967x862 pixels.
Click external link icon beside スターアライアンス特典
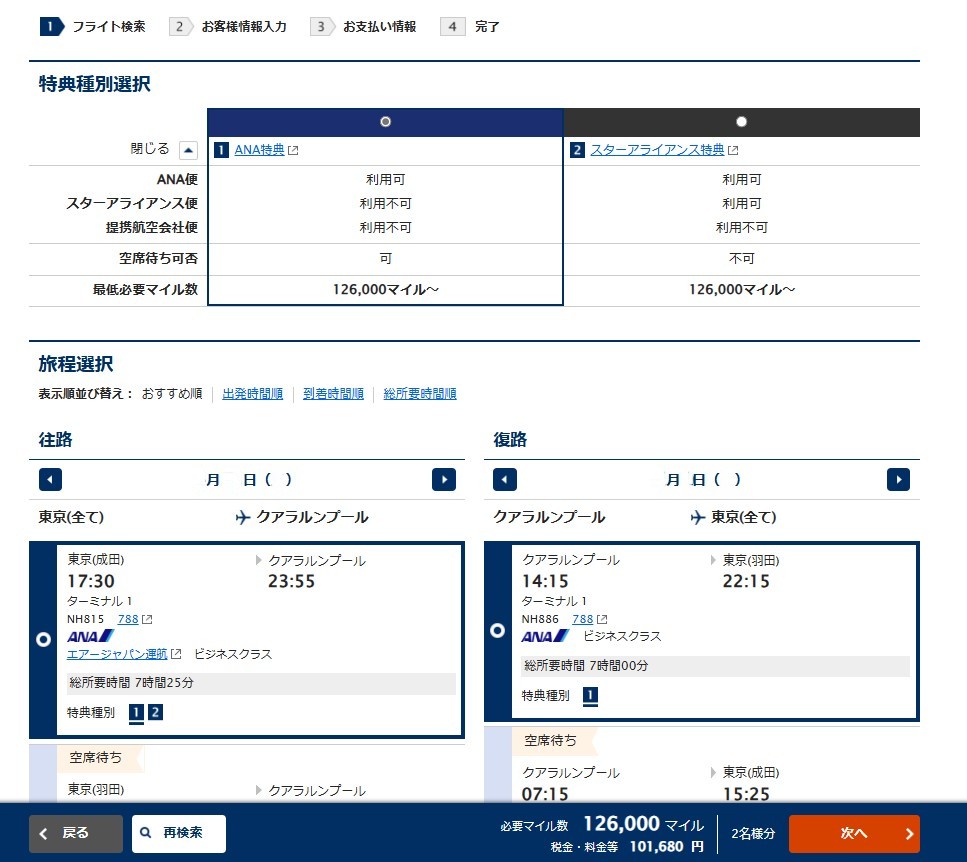pyautogui.click(x=733, y=150)
